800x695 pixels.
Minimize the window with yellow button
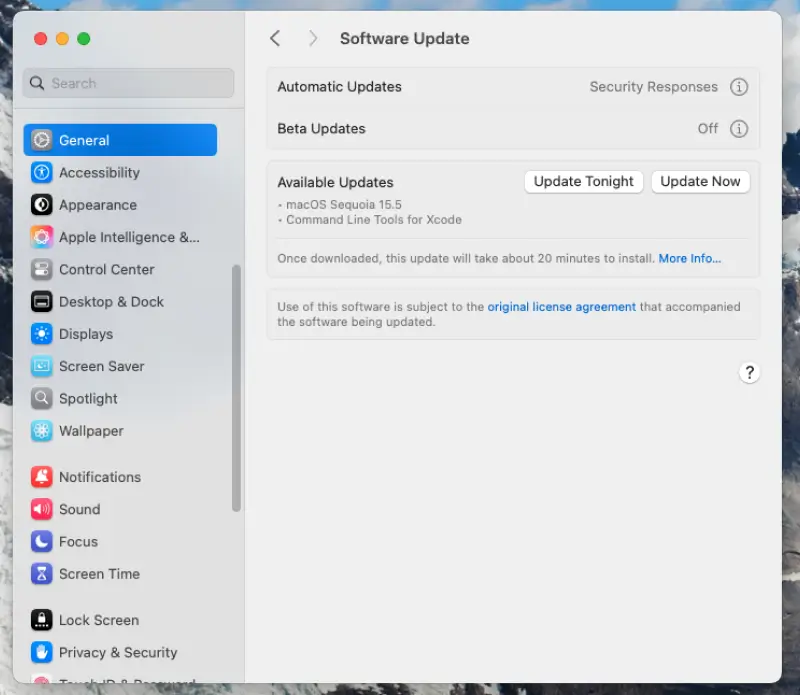coord(62,39)
